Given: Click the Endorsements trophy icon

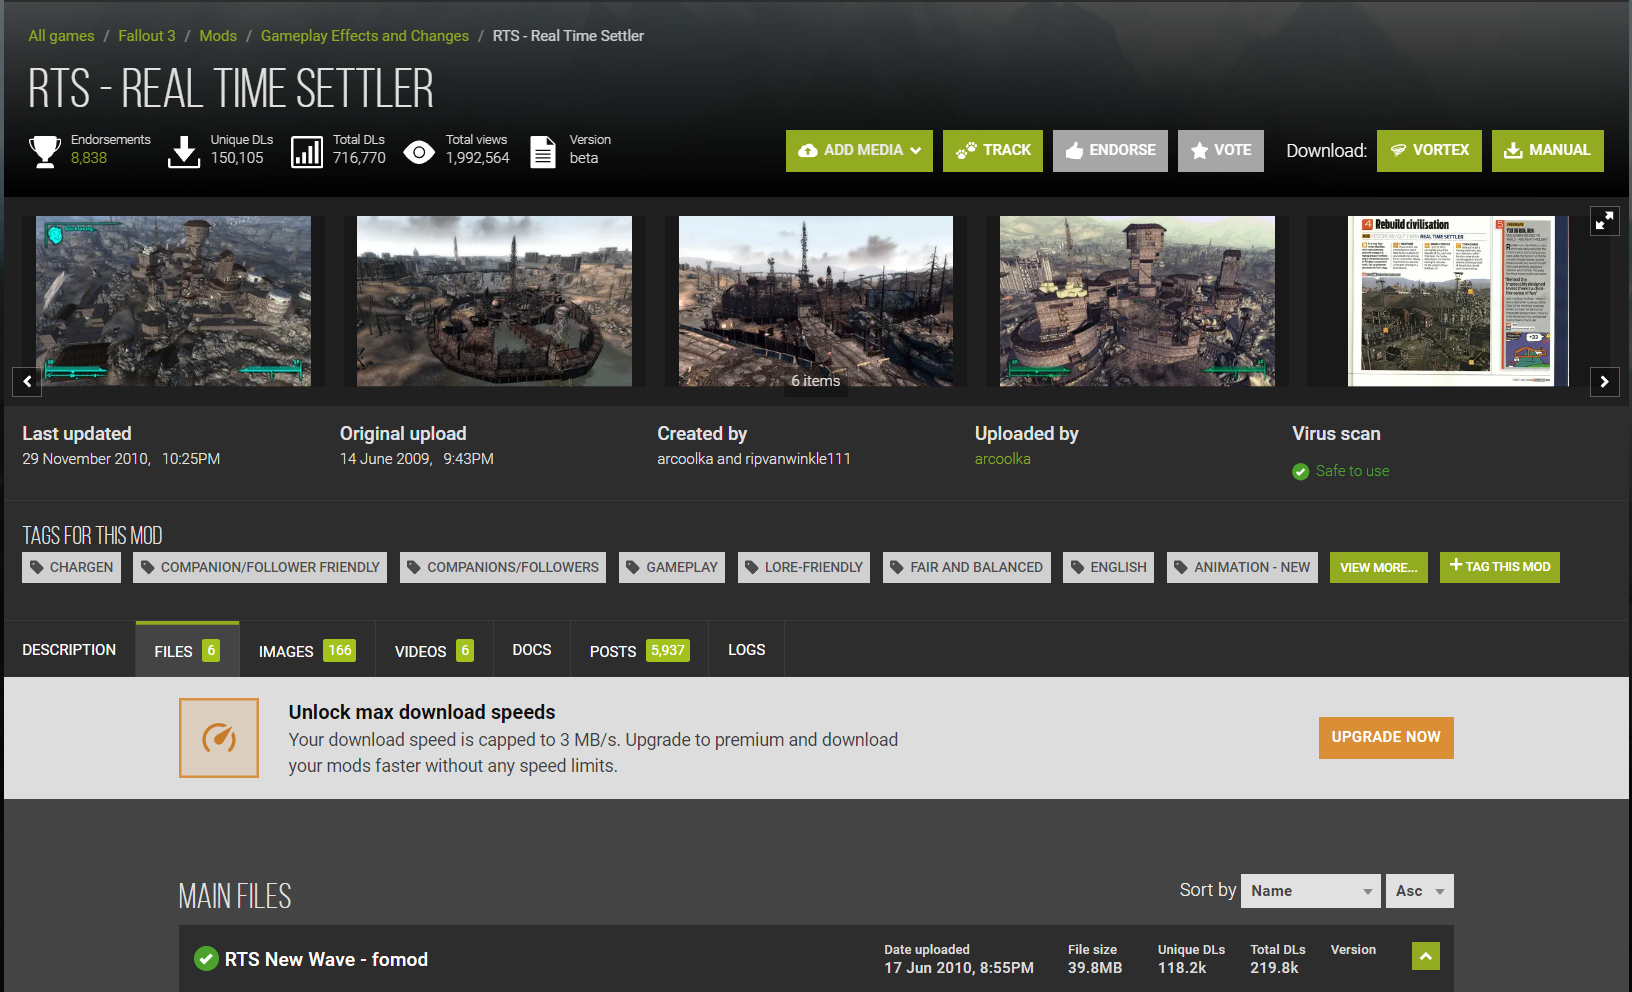Looking at the screenshot, I should pos(45,151).
